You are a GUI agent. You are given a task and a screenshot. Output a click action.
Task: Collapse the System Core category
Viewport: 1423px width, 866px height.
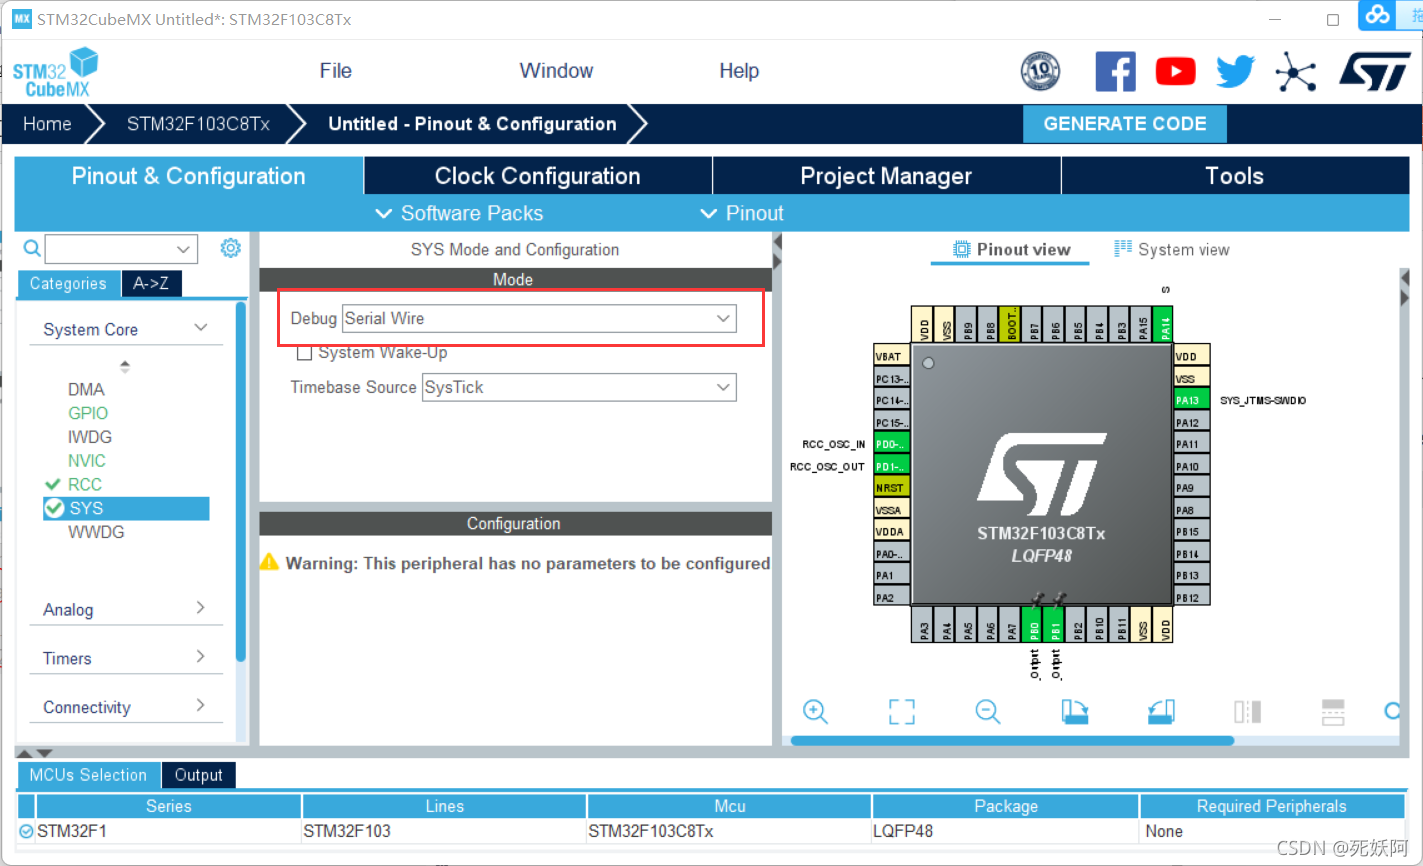[x=201, y=328]
